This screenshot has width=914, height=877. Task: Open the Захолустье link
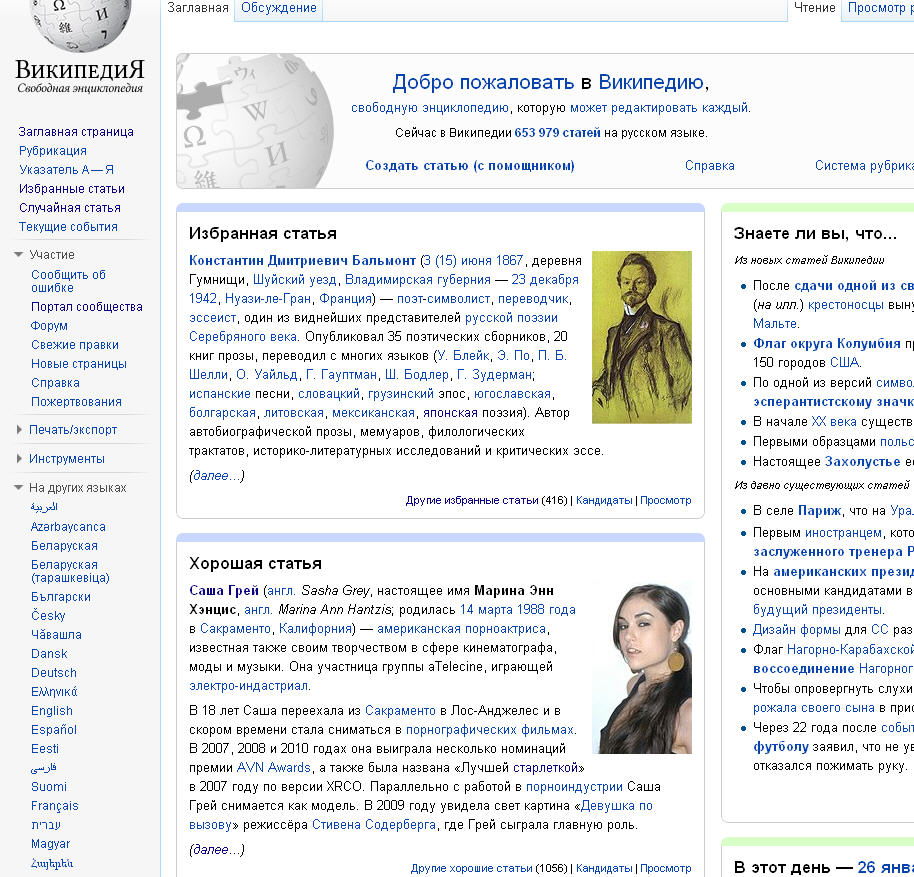pyautogui.click(x=863, y=462)
